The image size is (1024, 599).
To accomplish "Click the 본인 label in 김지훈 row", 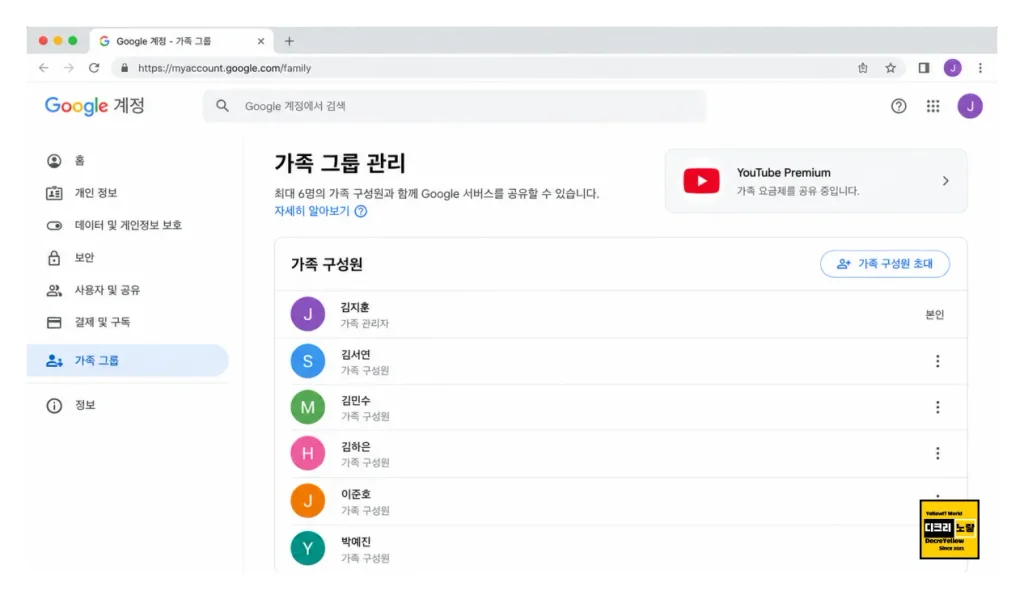I will pyautogui.click(x=935, y=315).
